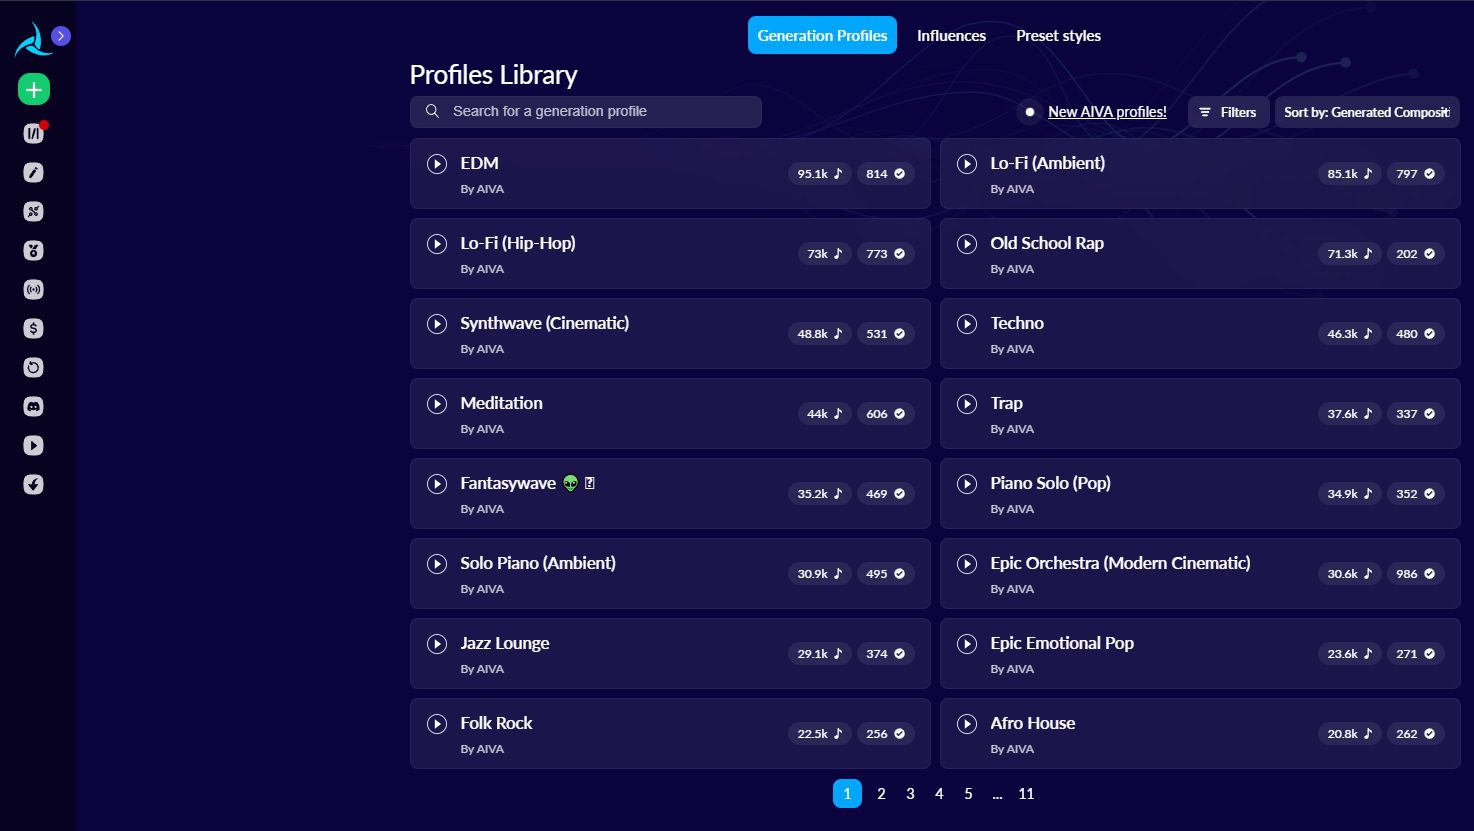
Task: Play the EDM profile preview
Action: click(437, 164)
